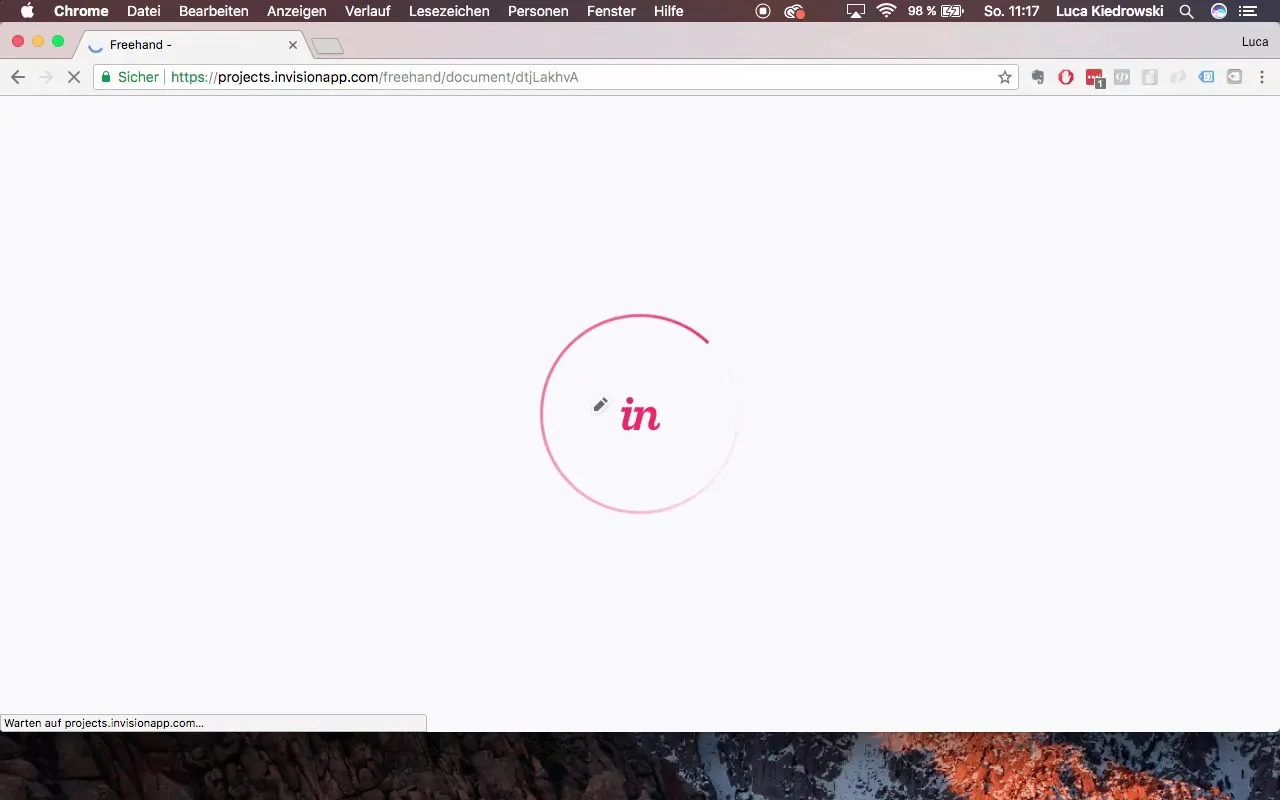Open the AirPlay display menu
Image resolution: width=1280 pixels, height=800 pixels.
[x=855, y=11]
